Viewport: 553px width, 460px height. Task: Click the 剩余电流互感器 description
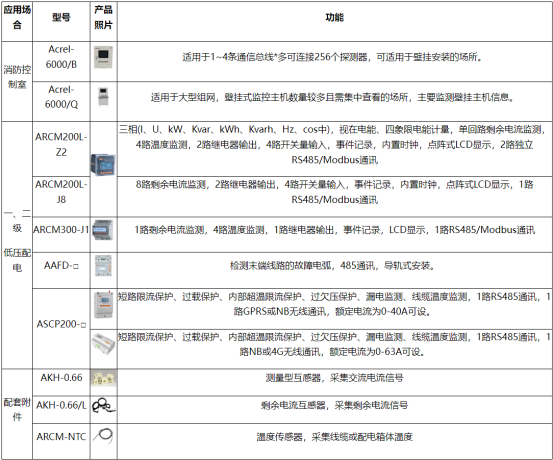pyautogui.click(x=334, y=405)
